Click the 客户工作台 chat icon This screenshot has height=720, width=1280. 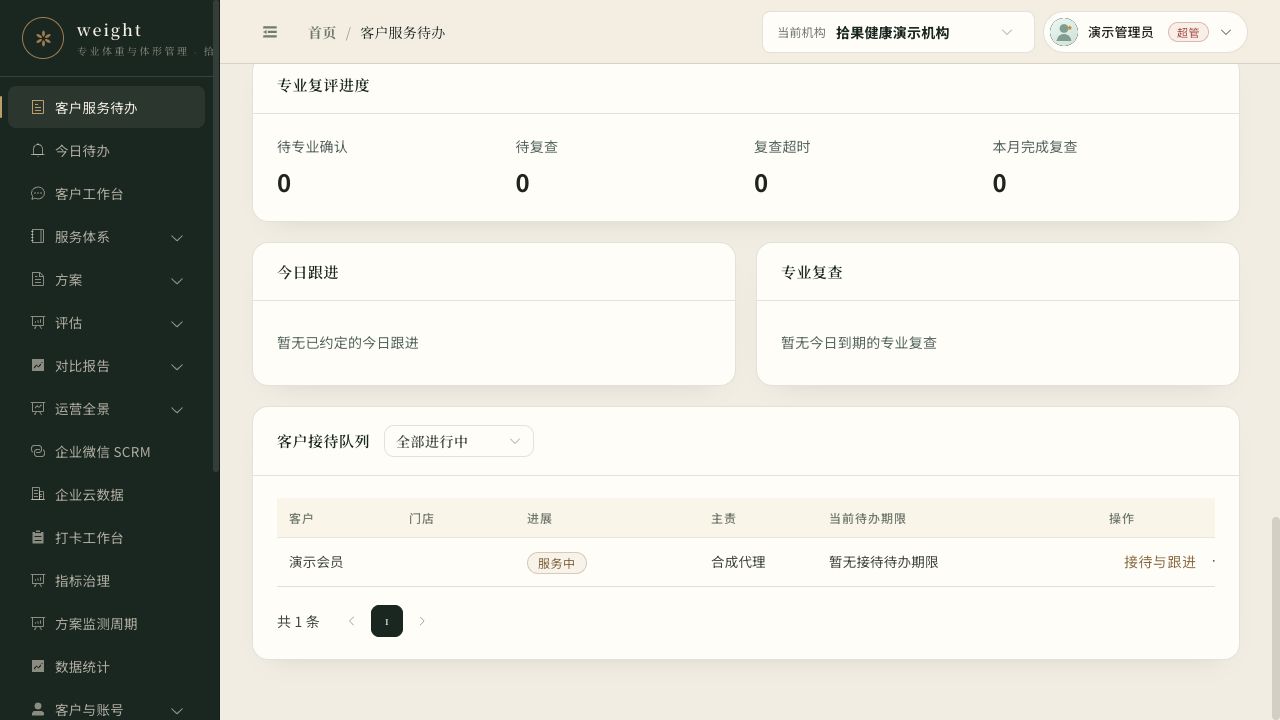point(38,193)
